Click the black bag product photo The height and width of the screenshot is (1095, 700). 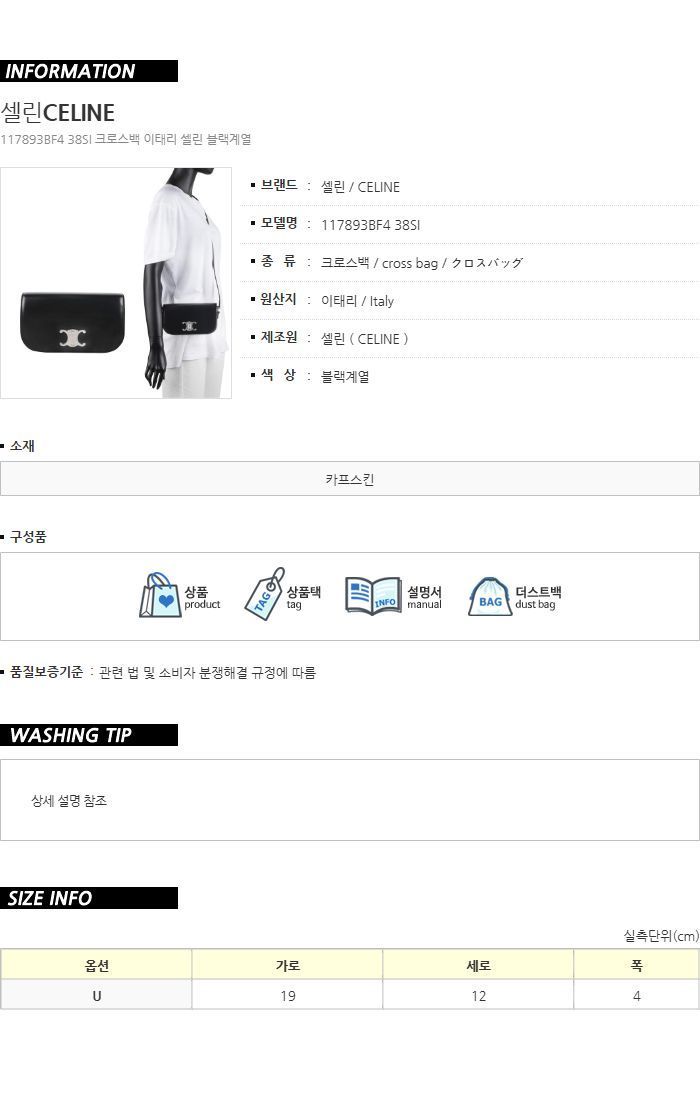73,323
